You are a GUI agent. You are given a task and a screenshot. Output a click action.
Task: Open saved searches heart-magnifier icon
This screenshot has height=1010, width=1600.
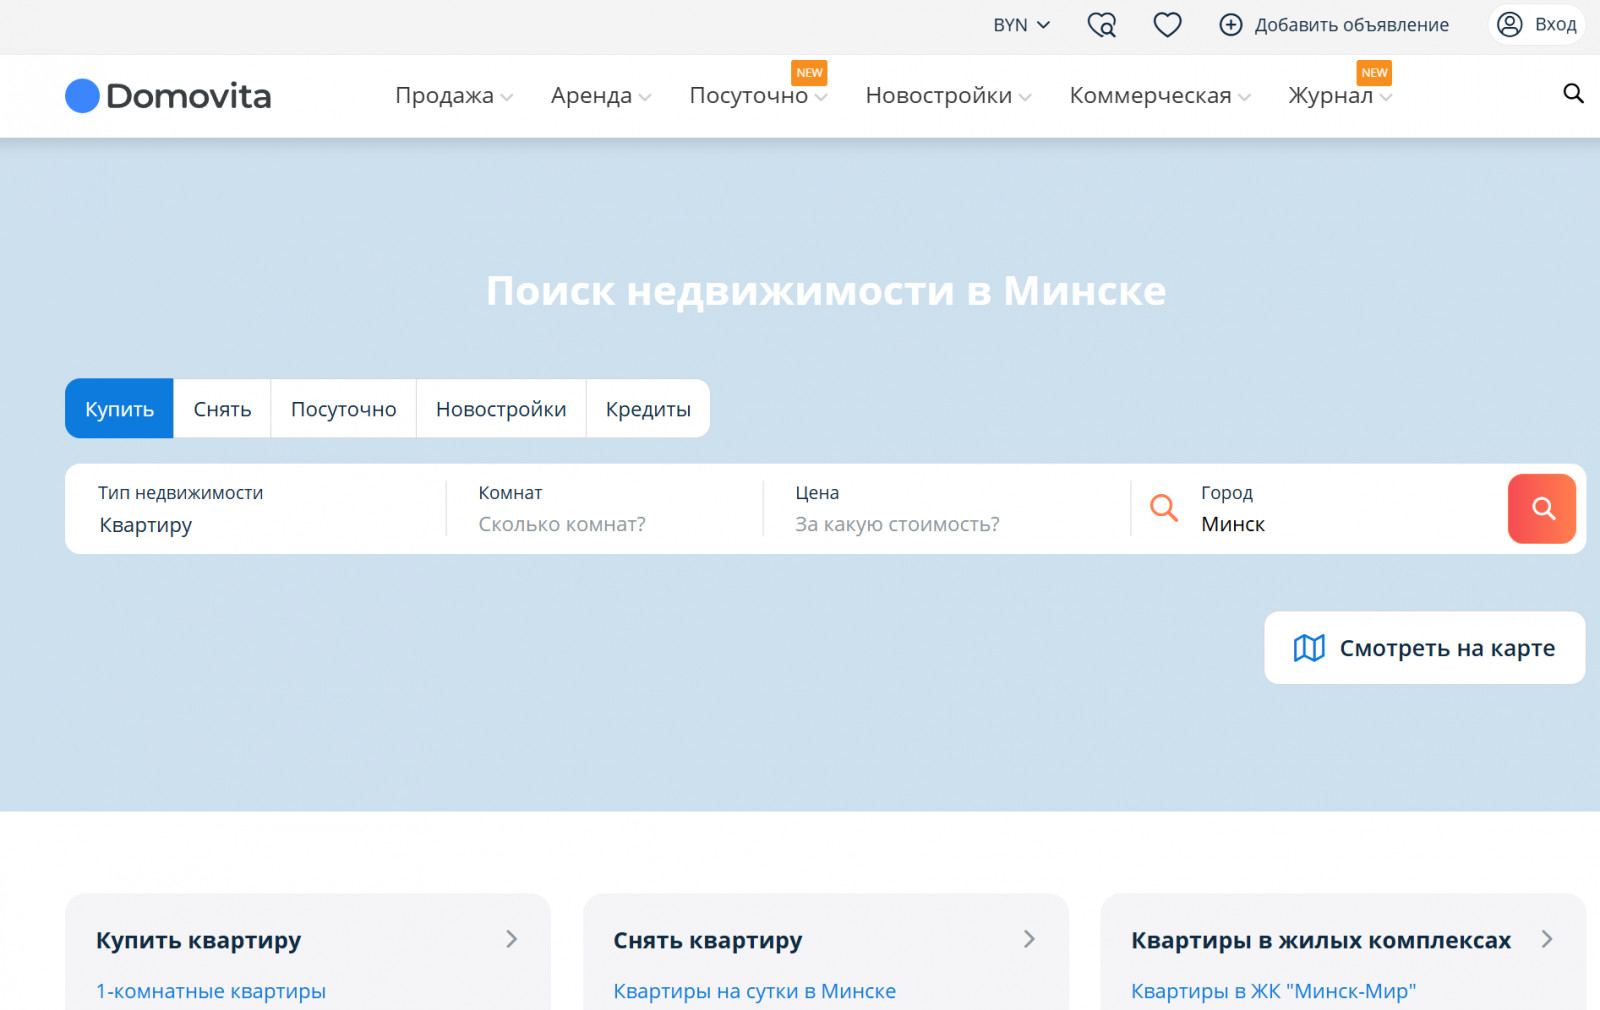click(1102, 25)
